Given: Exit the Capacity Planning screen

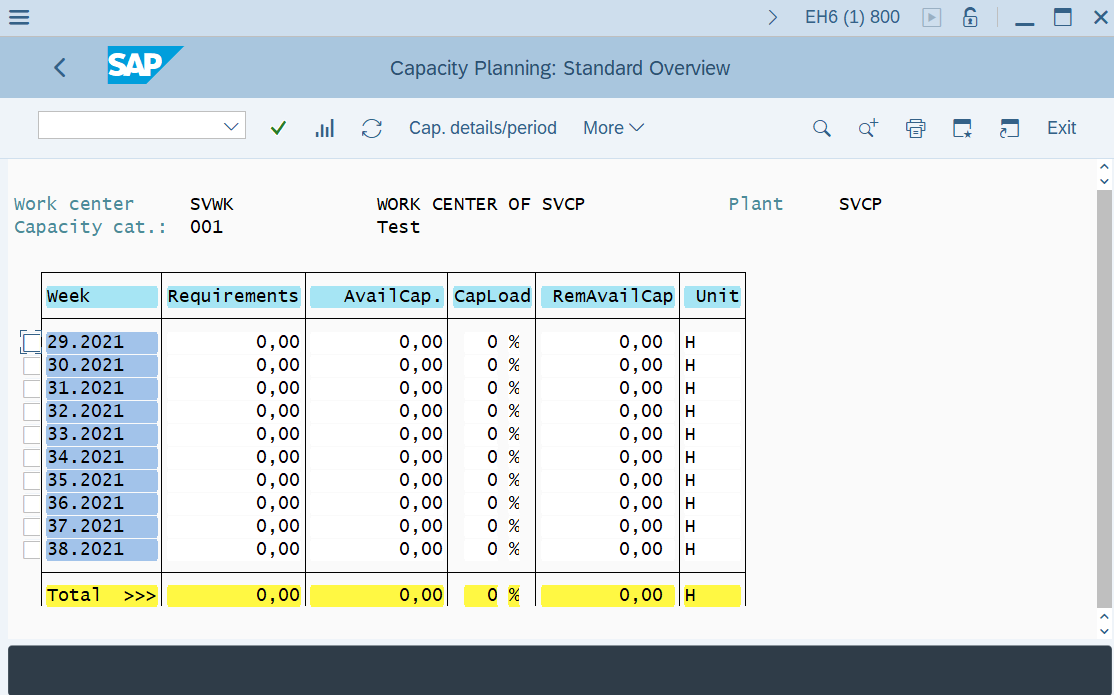Looking at the screenshot, I should 1061,128.
